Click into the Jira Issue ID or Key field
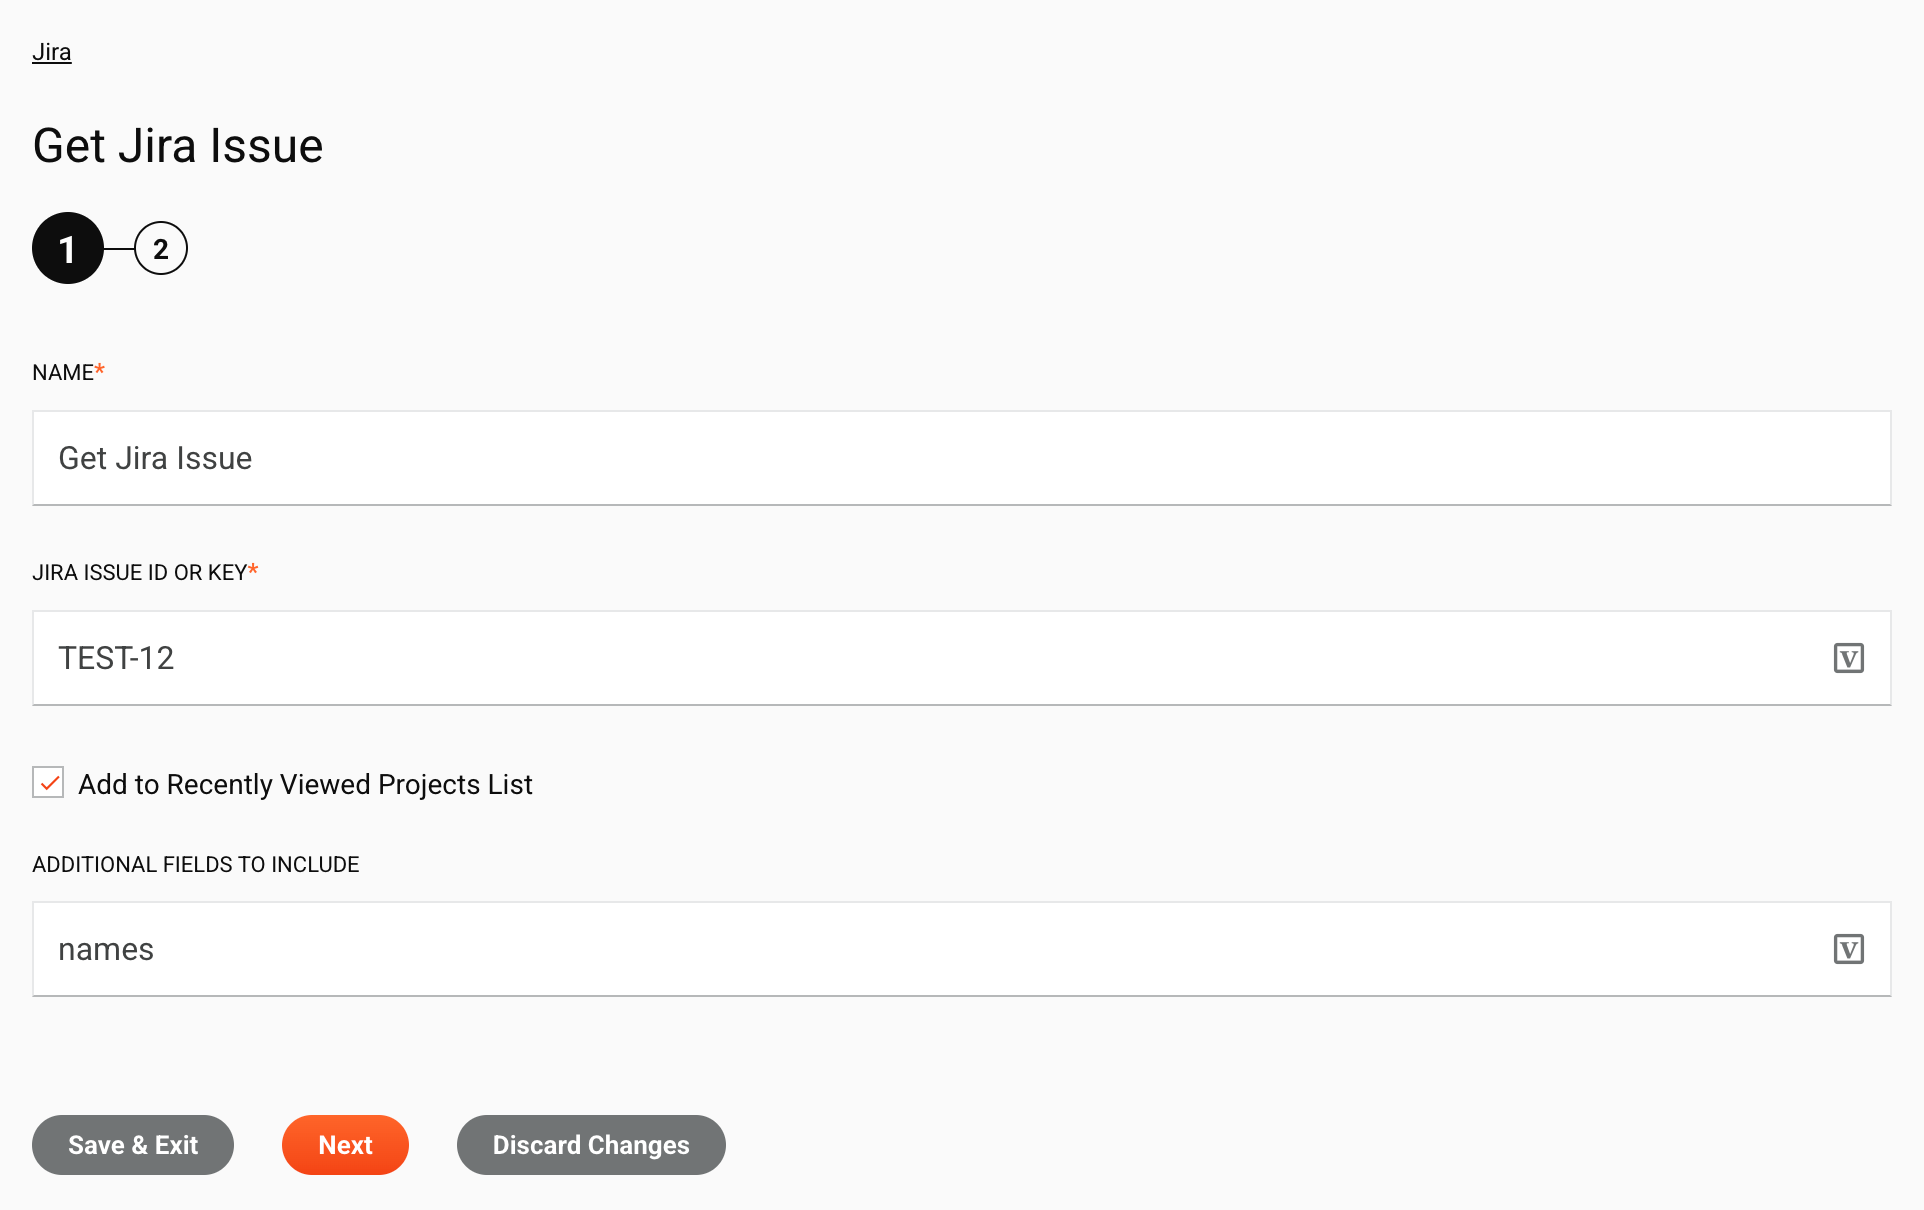Screen dimensions: 1924x1210 click(x=900, y=658)
